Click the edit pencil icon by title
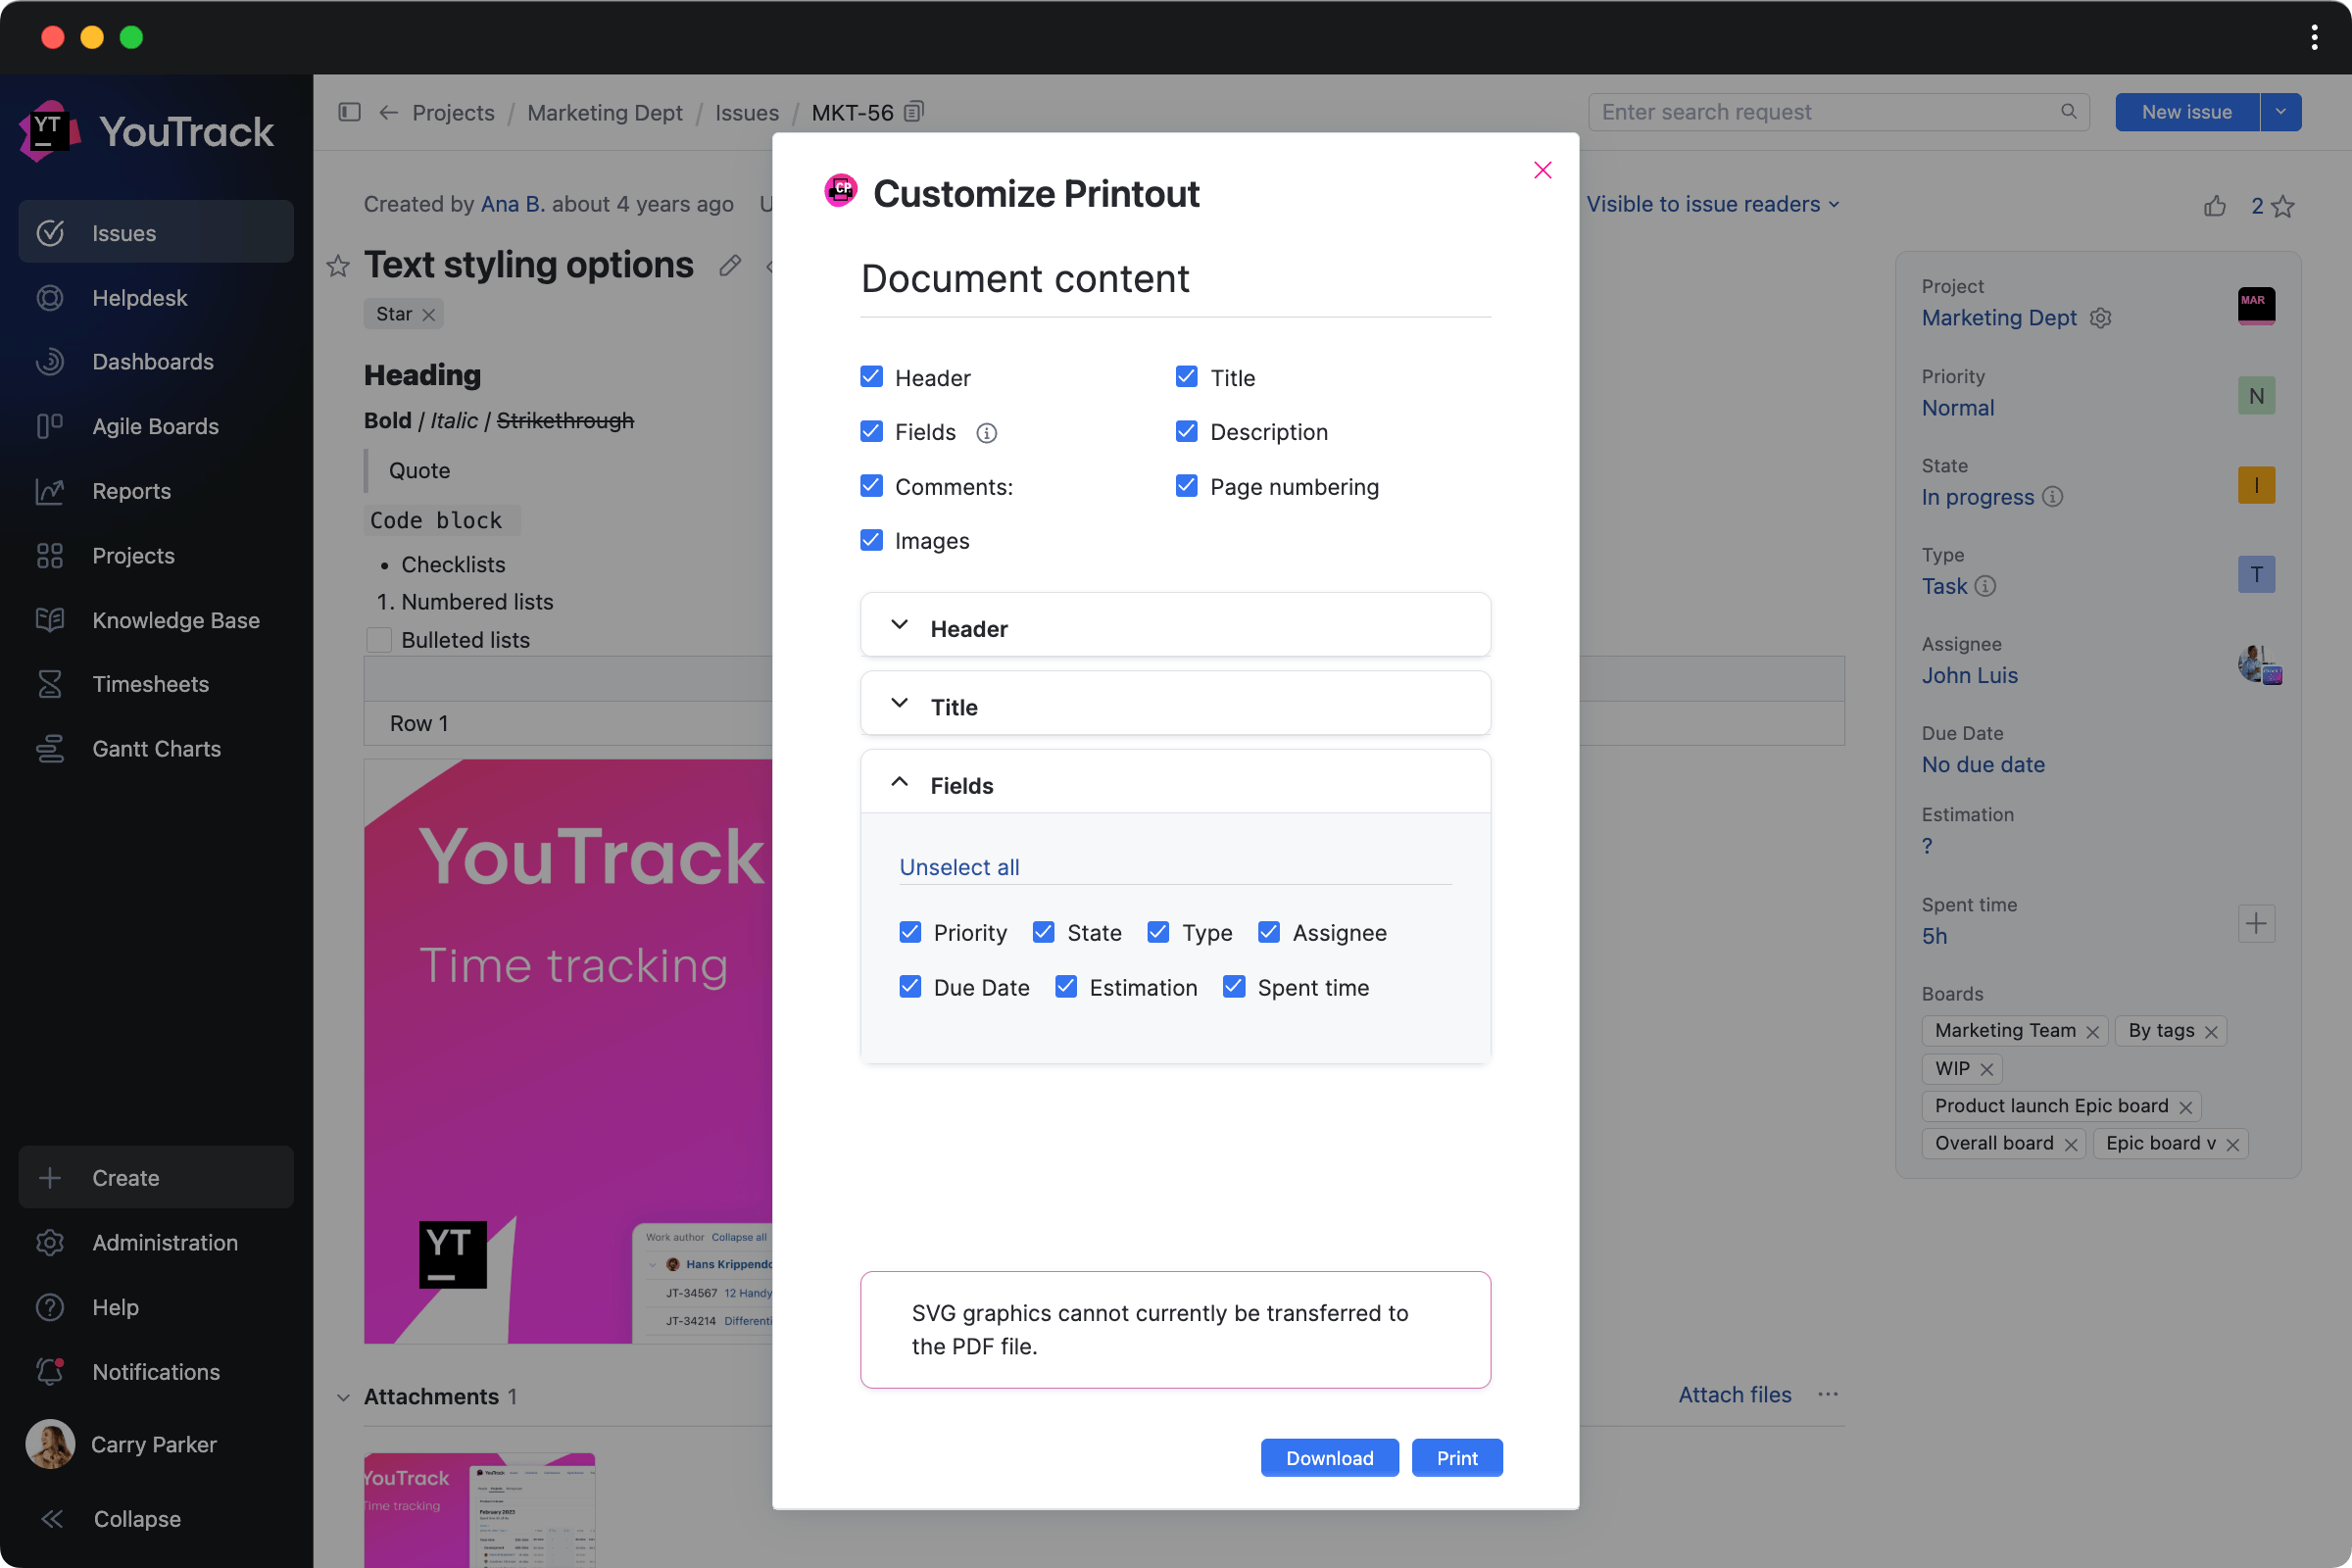The width and height of the screenshot is (2352, 1568). click(x=730, y=266)
